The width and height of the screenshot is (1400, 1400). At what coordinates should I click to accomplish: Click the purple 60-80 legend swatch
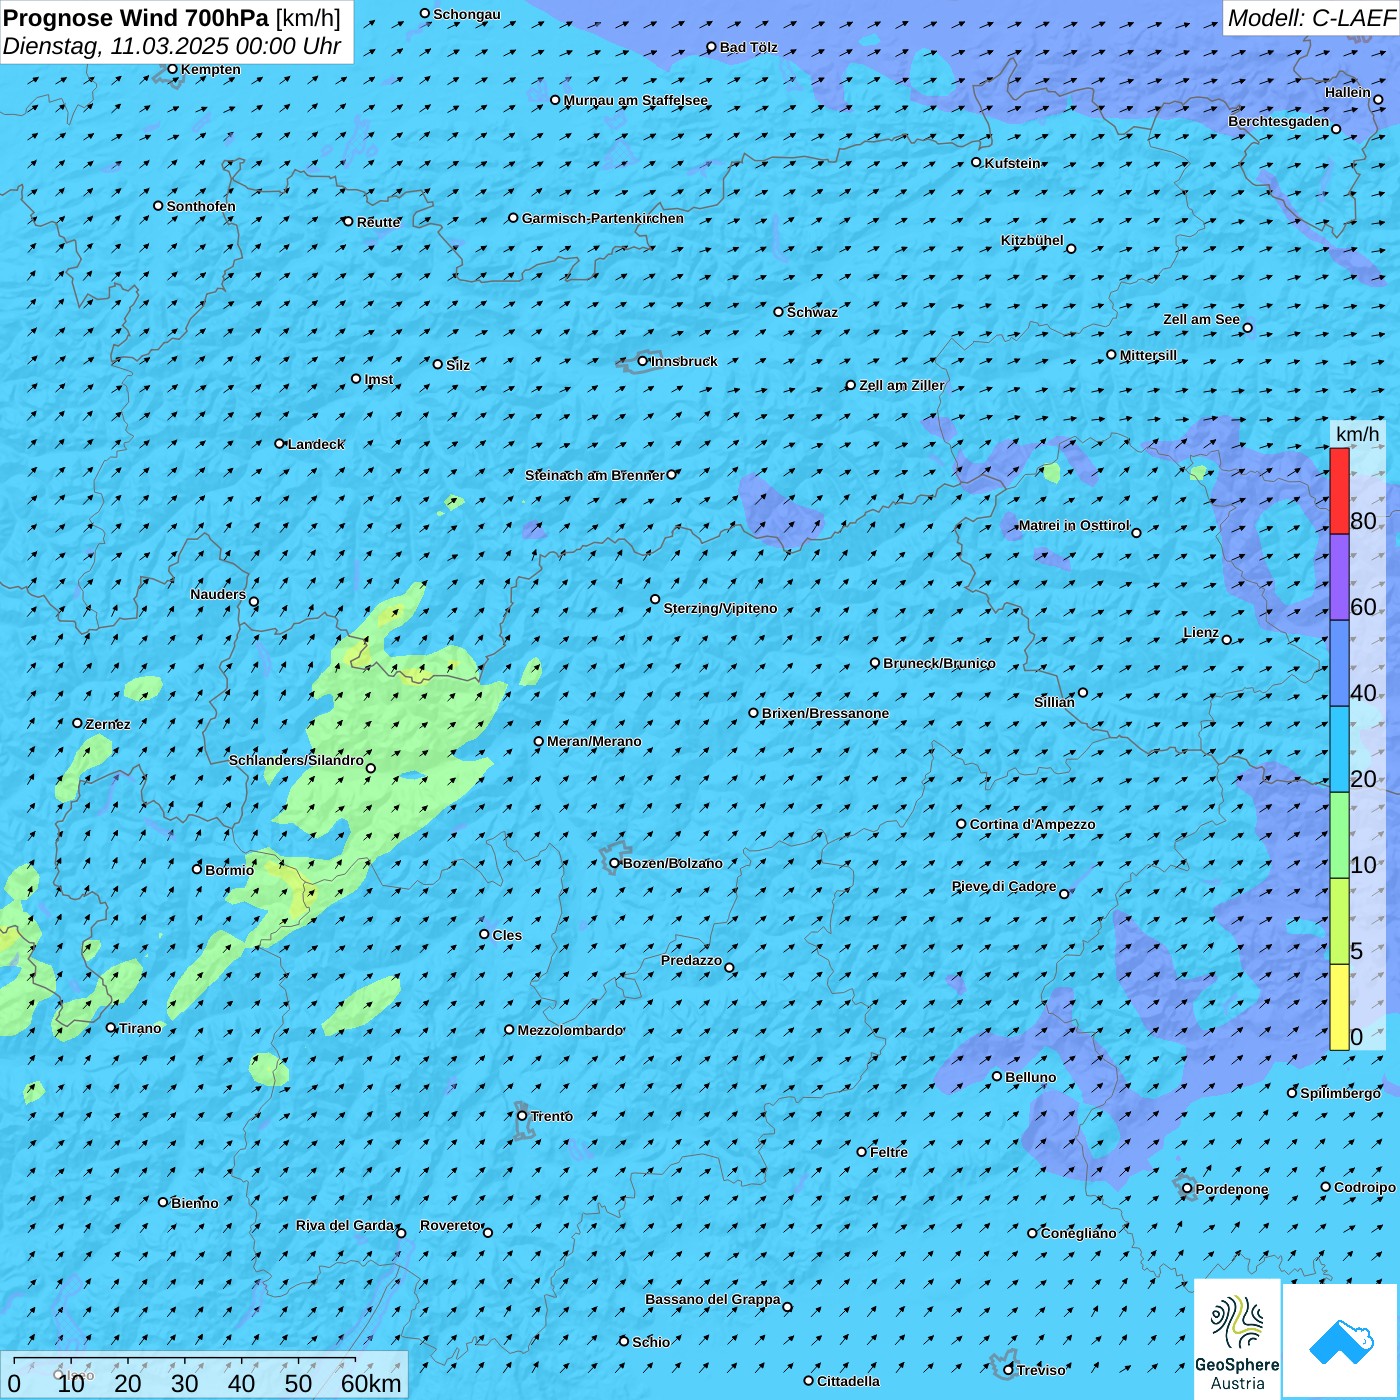coord(1339,577)
